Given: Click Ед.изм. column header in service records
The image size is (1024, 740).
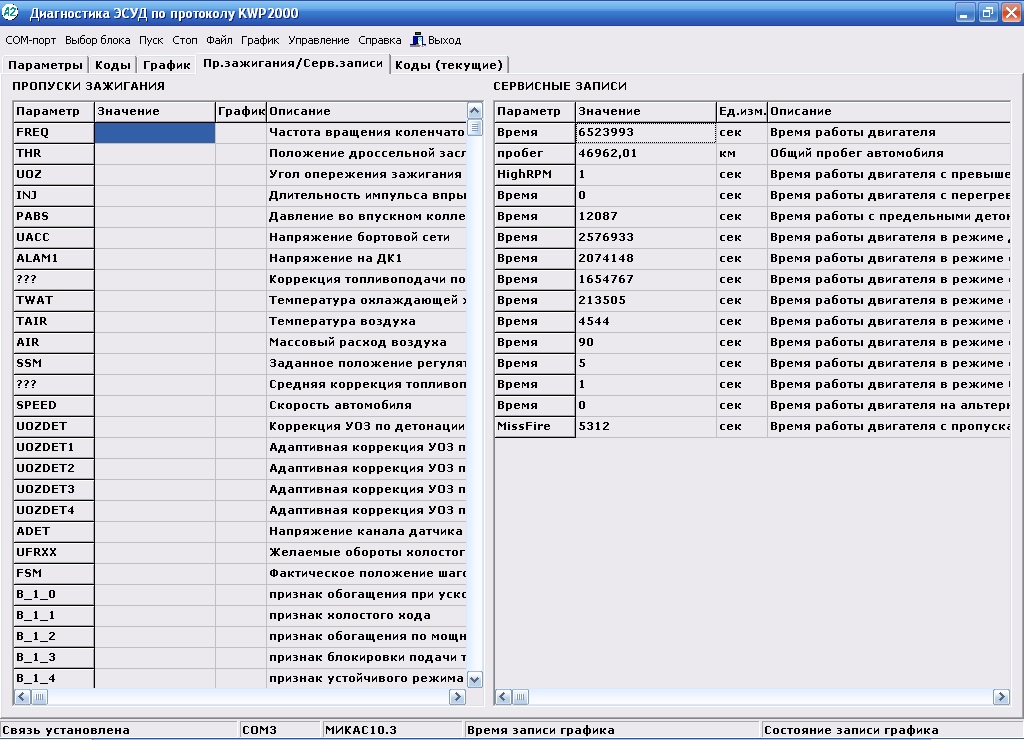Looking at the screenshot, I should [742, 111].
